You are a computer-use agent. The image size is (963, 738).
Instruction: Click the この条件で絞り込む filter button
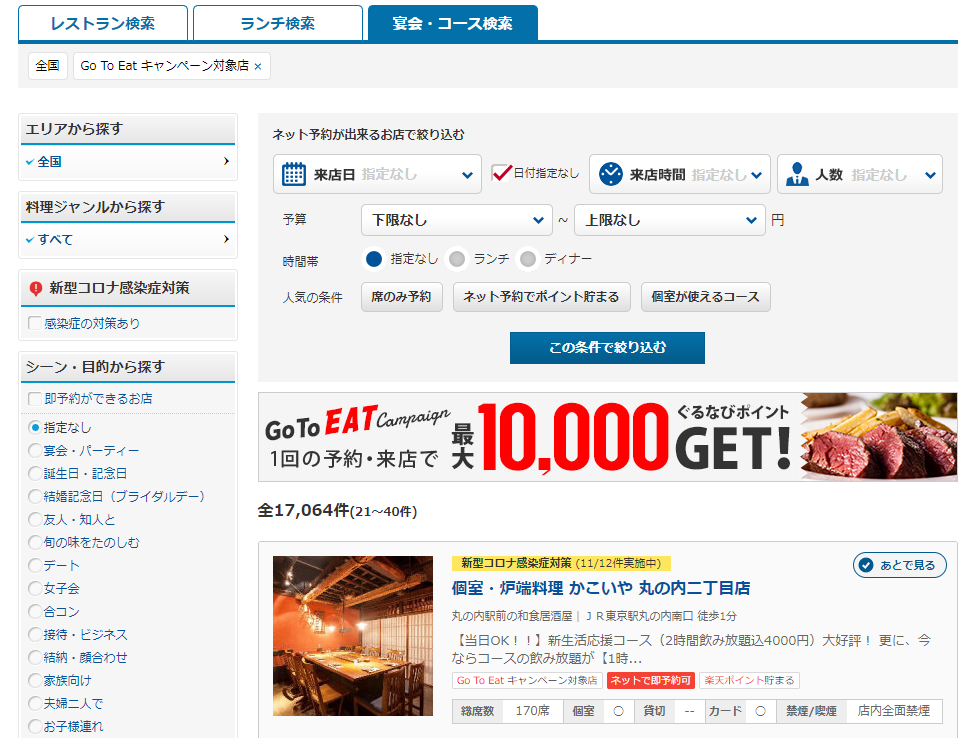(x=607, y=348)
